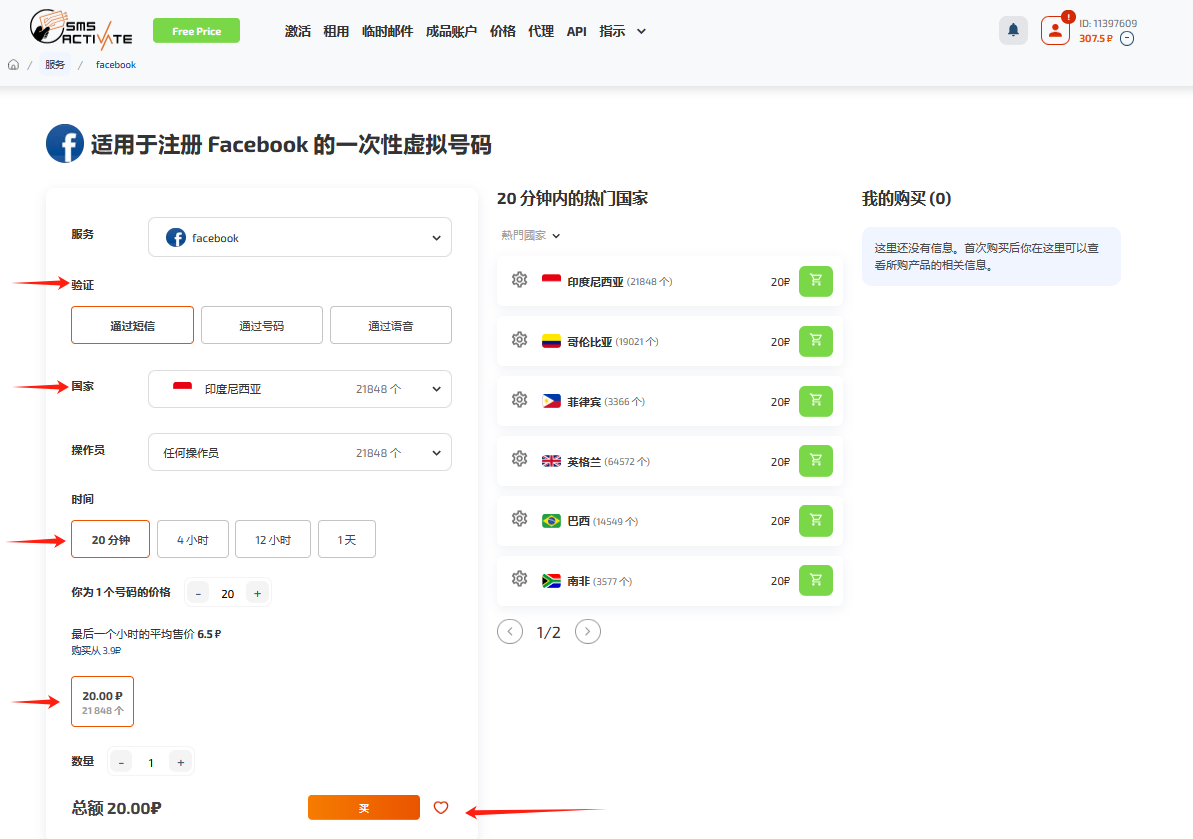Screen dimensions: 1193x839
Task: Open the 代理 menu
Action: tap(541, 31)
